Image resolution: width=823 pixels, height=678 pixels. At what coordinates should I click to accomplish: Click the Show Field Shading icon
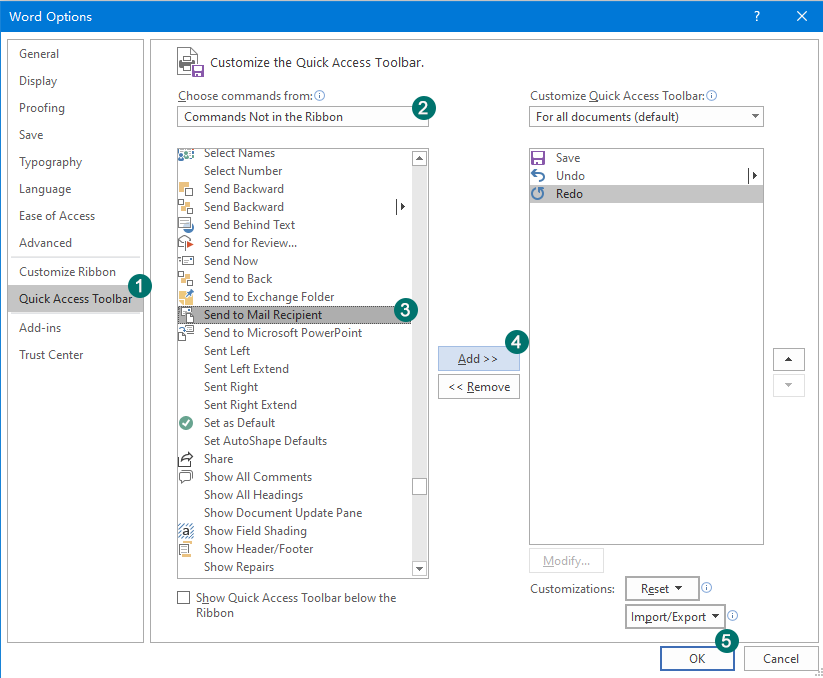186,531
